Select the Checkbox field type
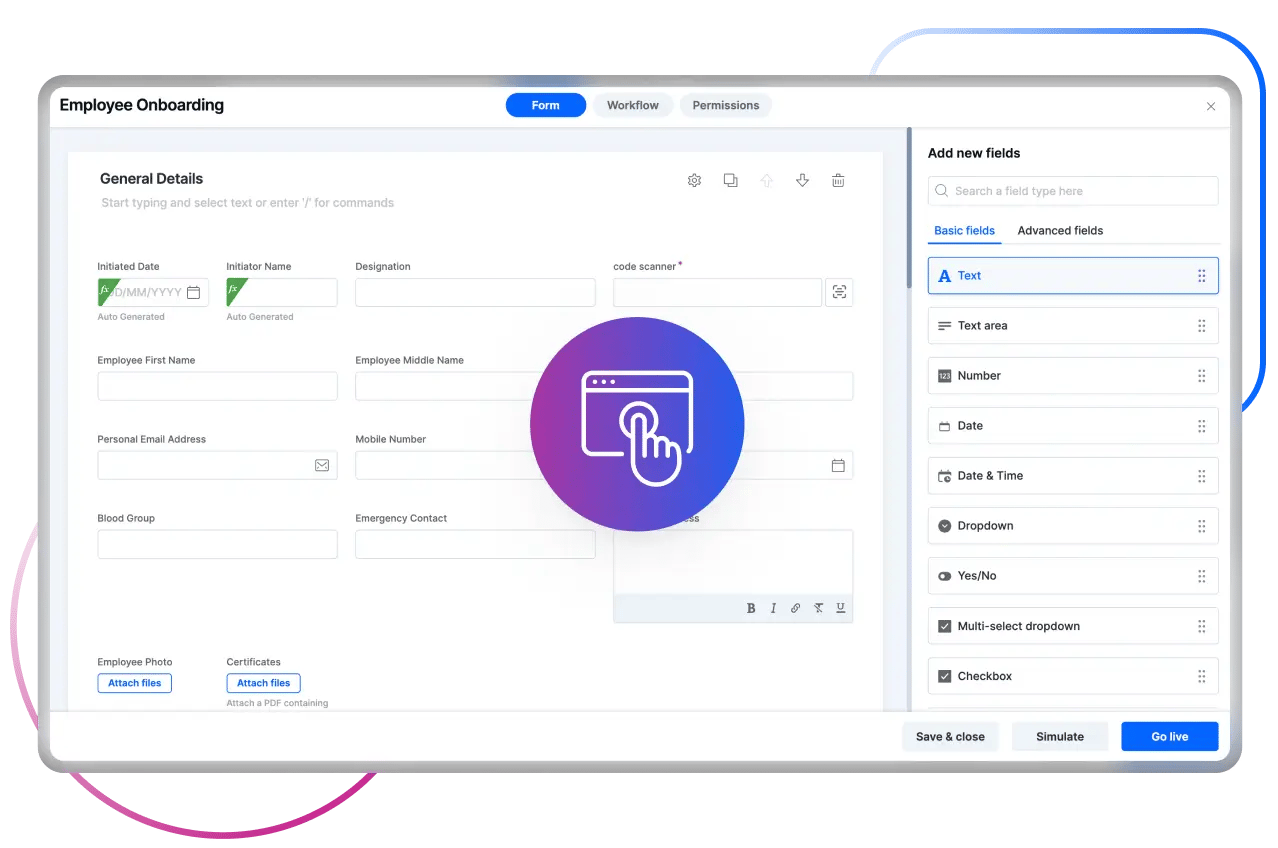Viewport: 1278px width, 848px height. pyautogui.click(x=1072, y=675)
